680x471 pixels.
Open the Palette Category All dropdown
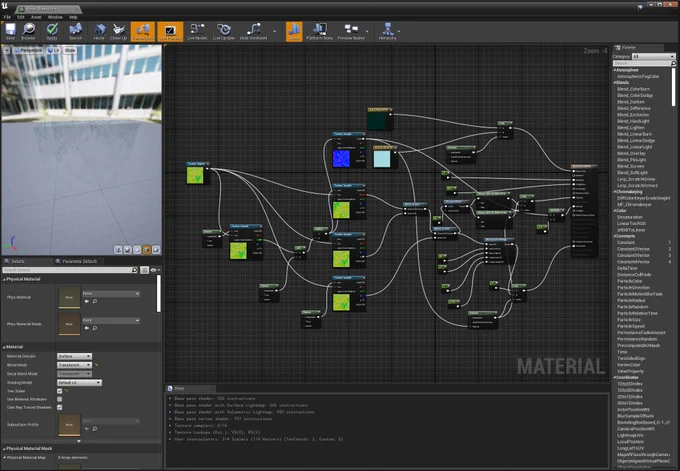click(x=653, y=56)
